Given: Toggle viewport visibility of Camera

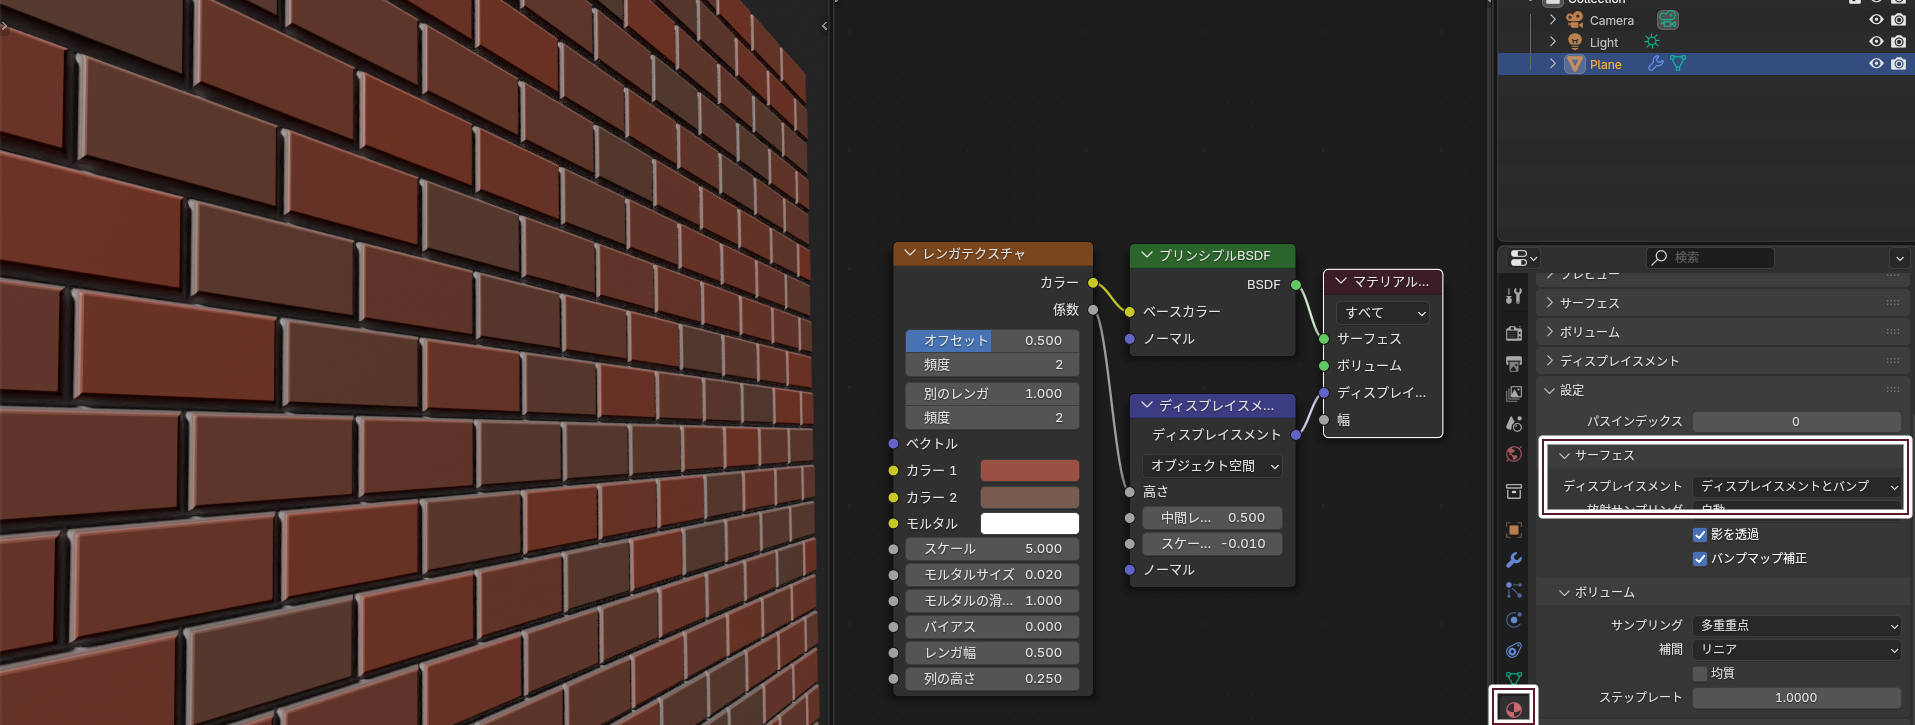Looking at the screenshot, I should click(x=1876, y=20).
